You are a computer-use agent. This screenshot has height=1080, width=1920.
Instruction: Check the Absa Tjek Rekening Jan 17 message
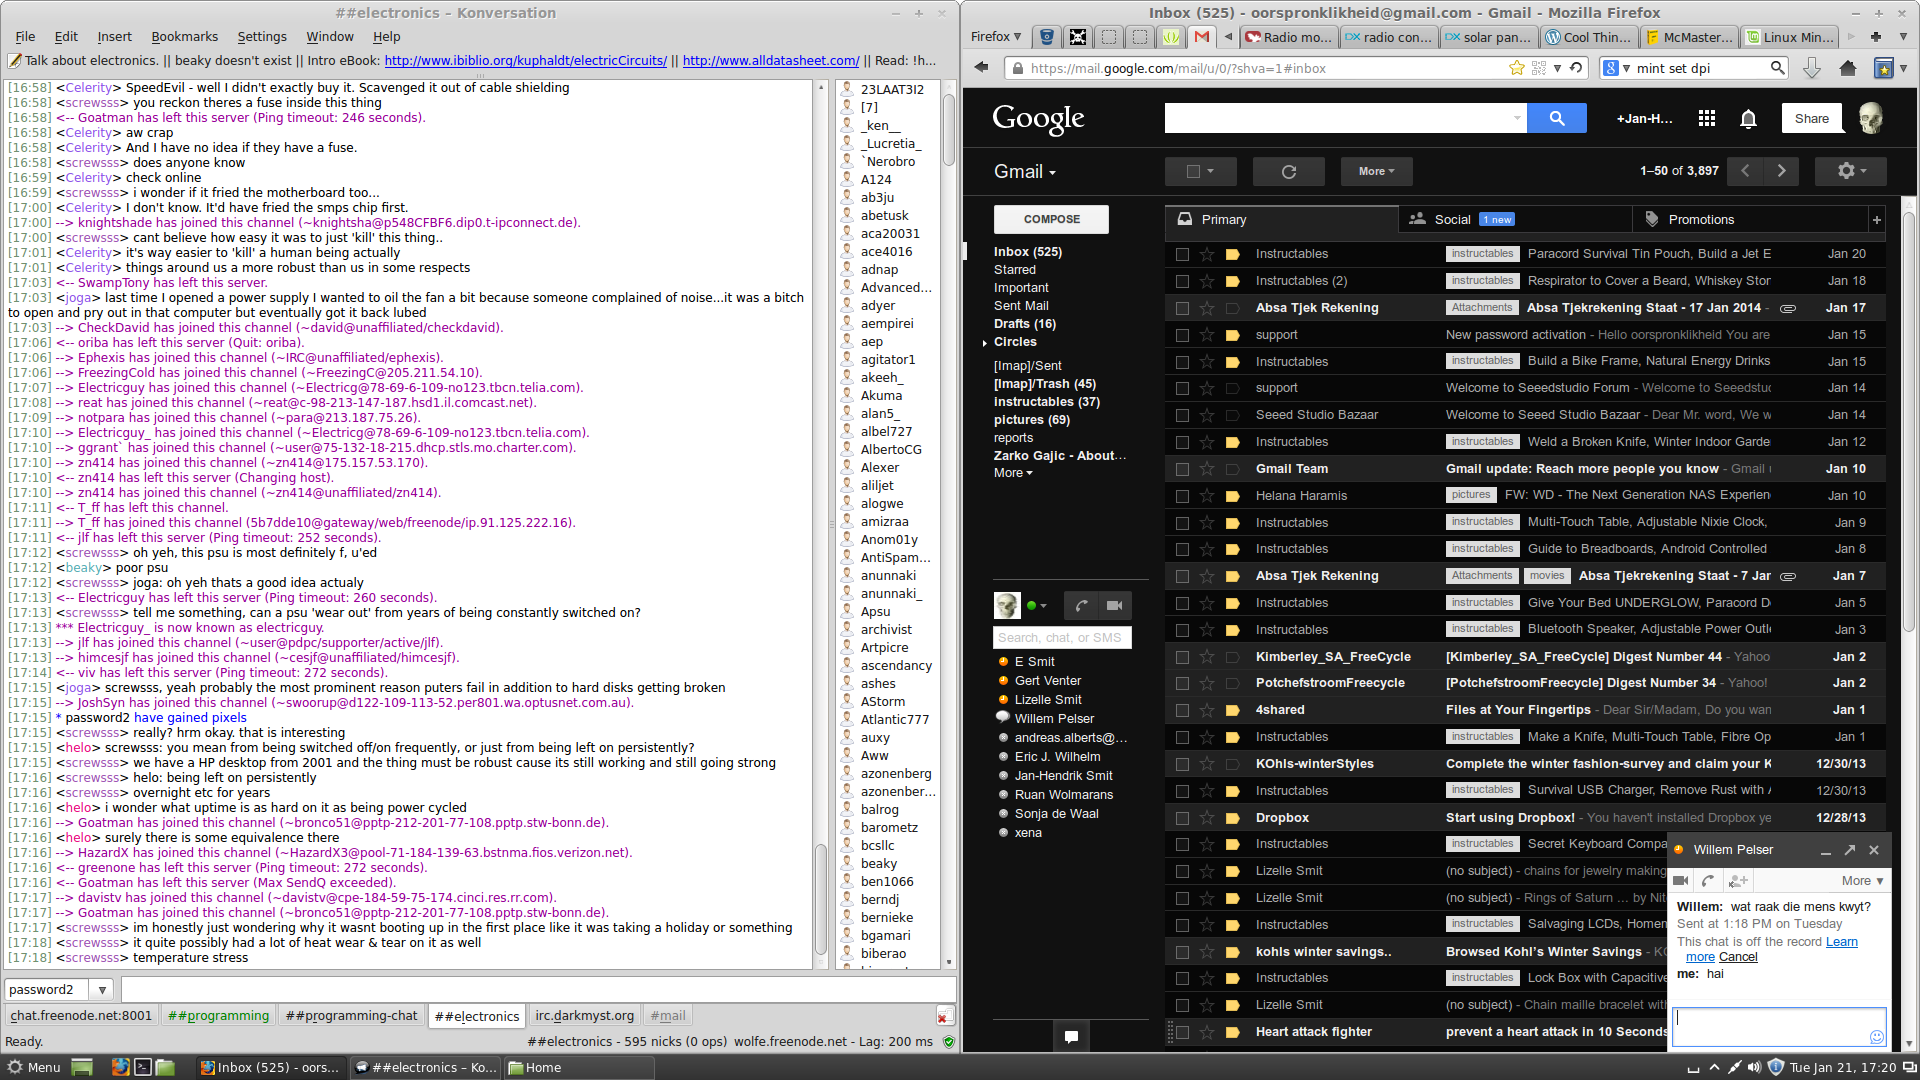click(x=1182, y=308)
